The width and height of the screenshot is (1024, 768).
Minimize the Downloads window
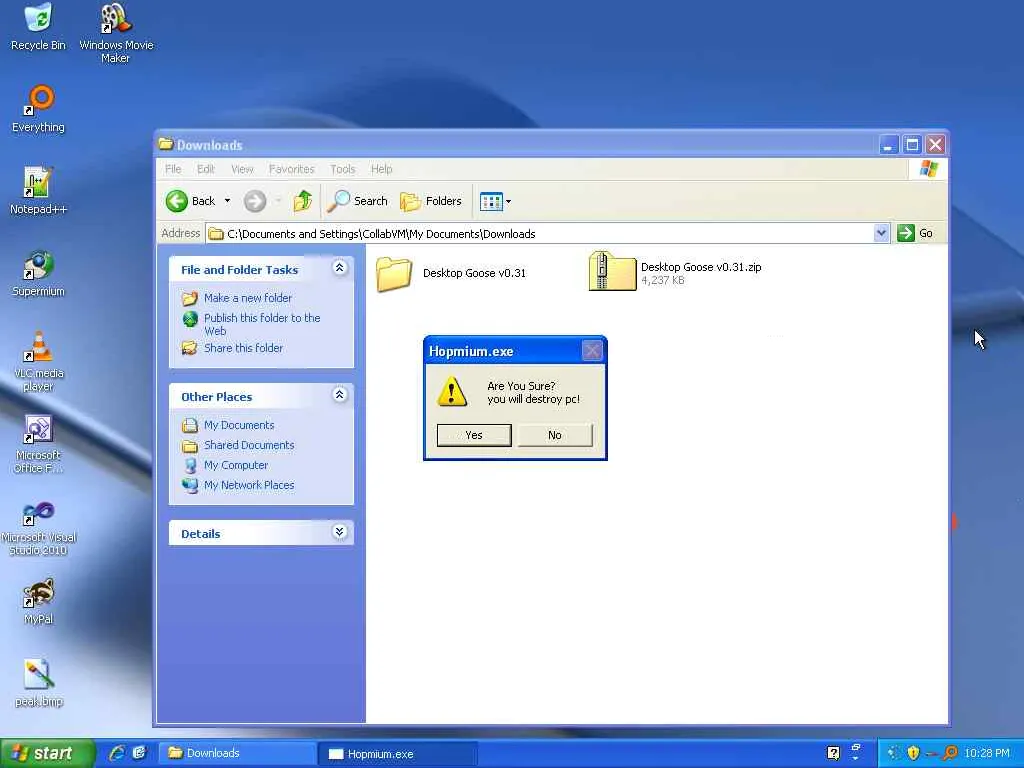pos(888,145)
